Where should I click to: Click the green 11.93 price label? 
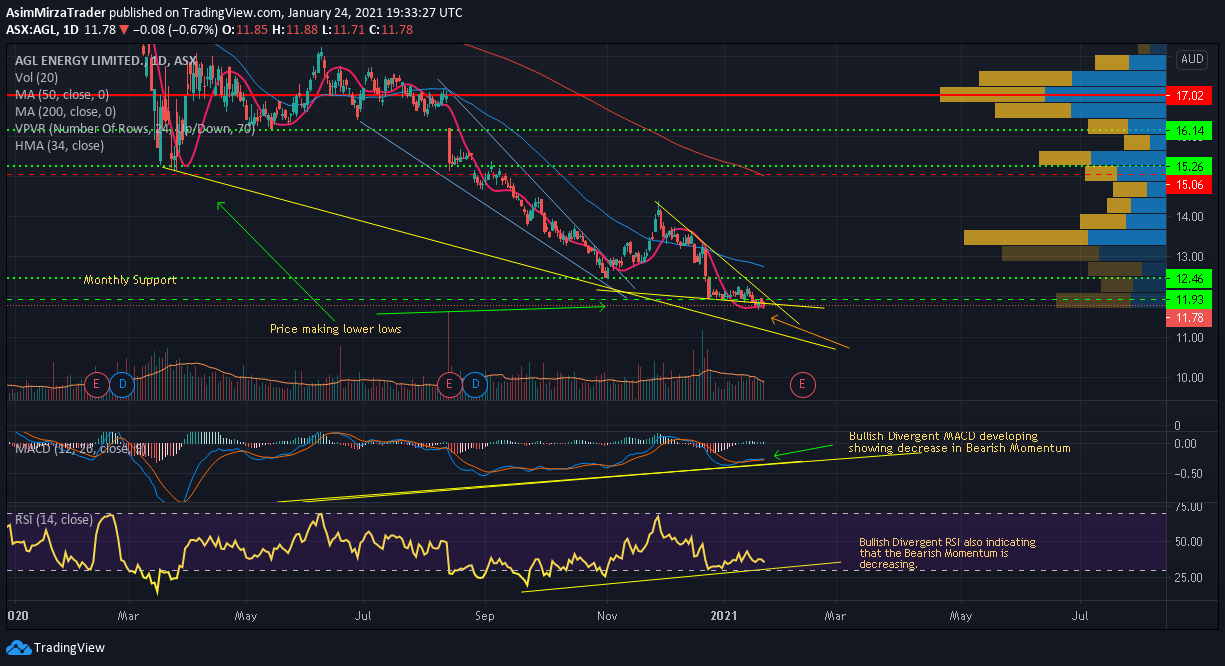pyautogui.click(x=1189, y=300)
